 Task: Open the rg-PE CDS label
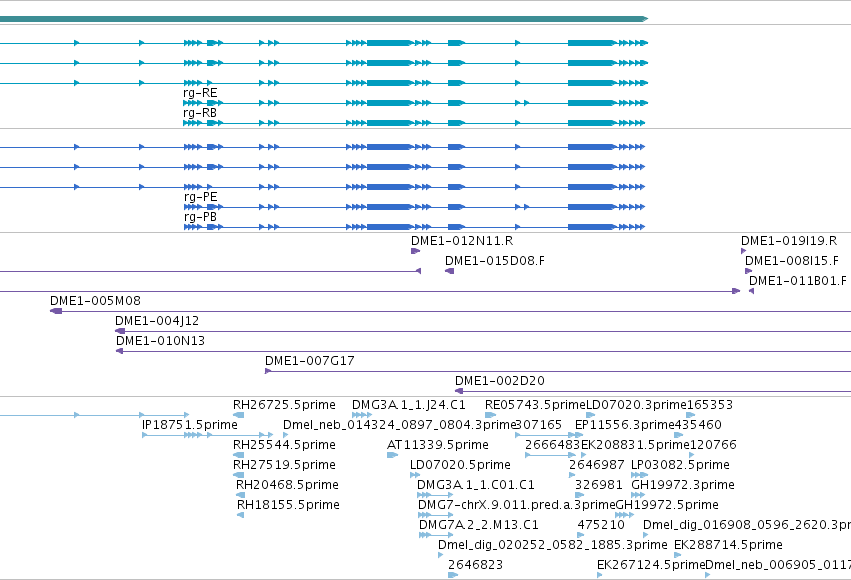pos(201,197)
